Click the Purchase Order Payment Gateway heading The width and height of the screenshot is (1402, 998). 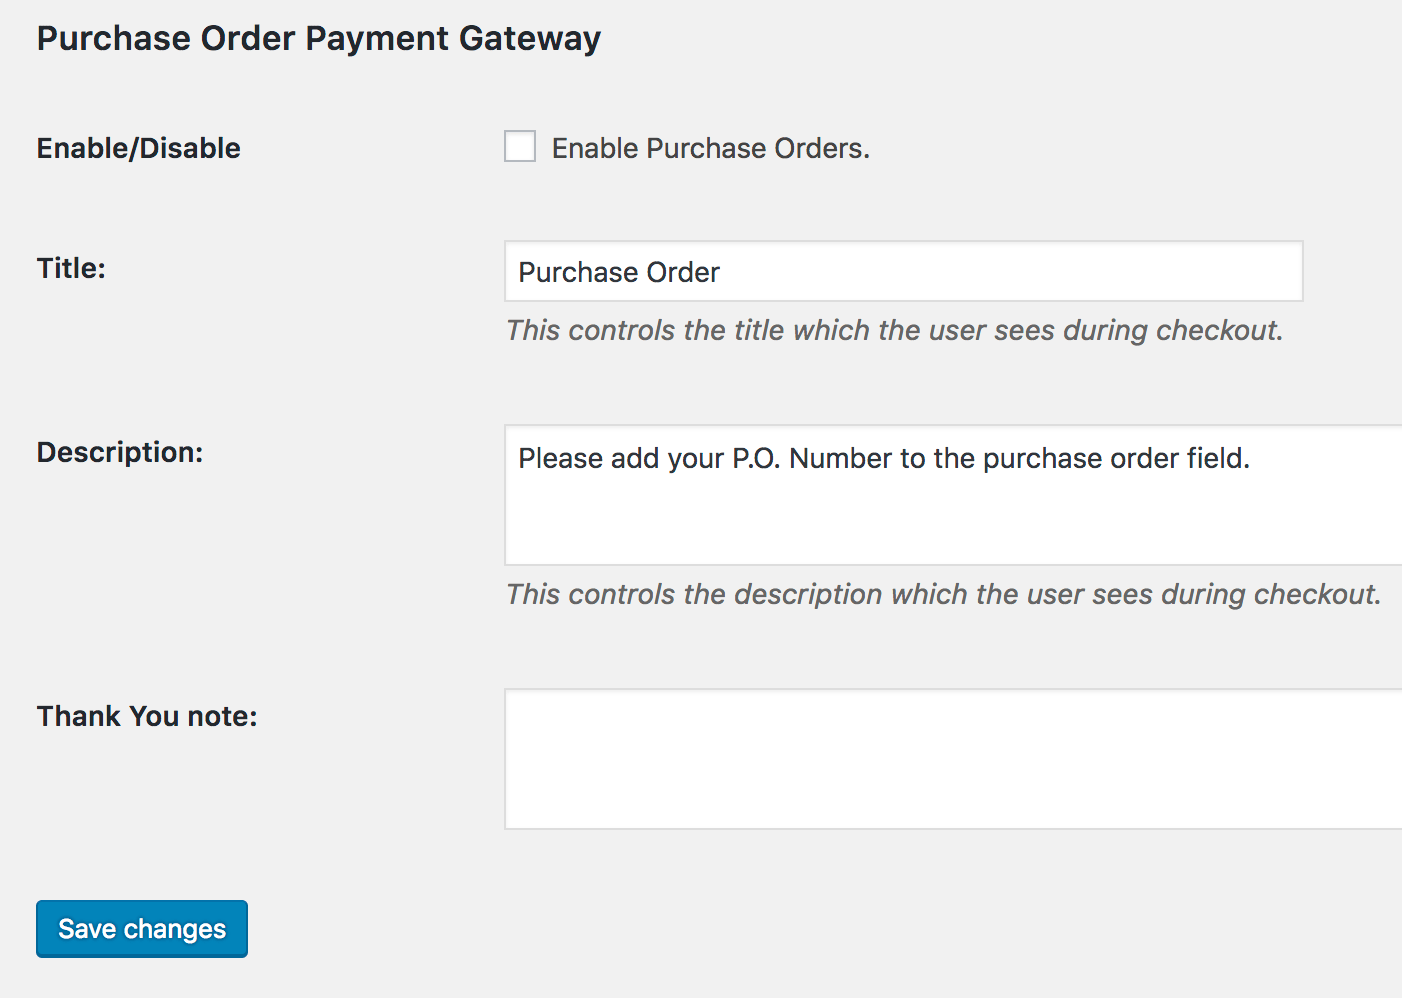pos(319,38)
